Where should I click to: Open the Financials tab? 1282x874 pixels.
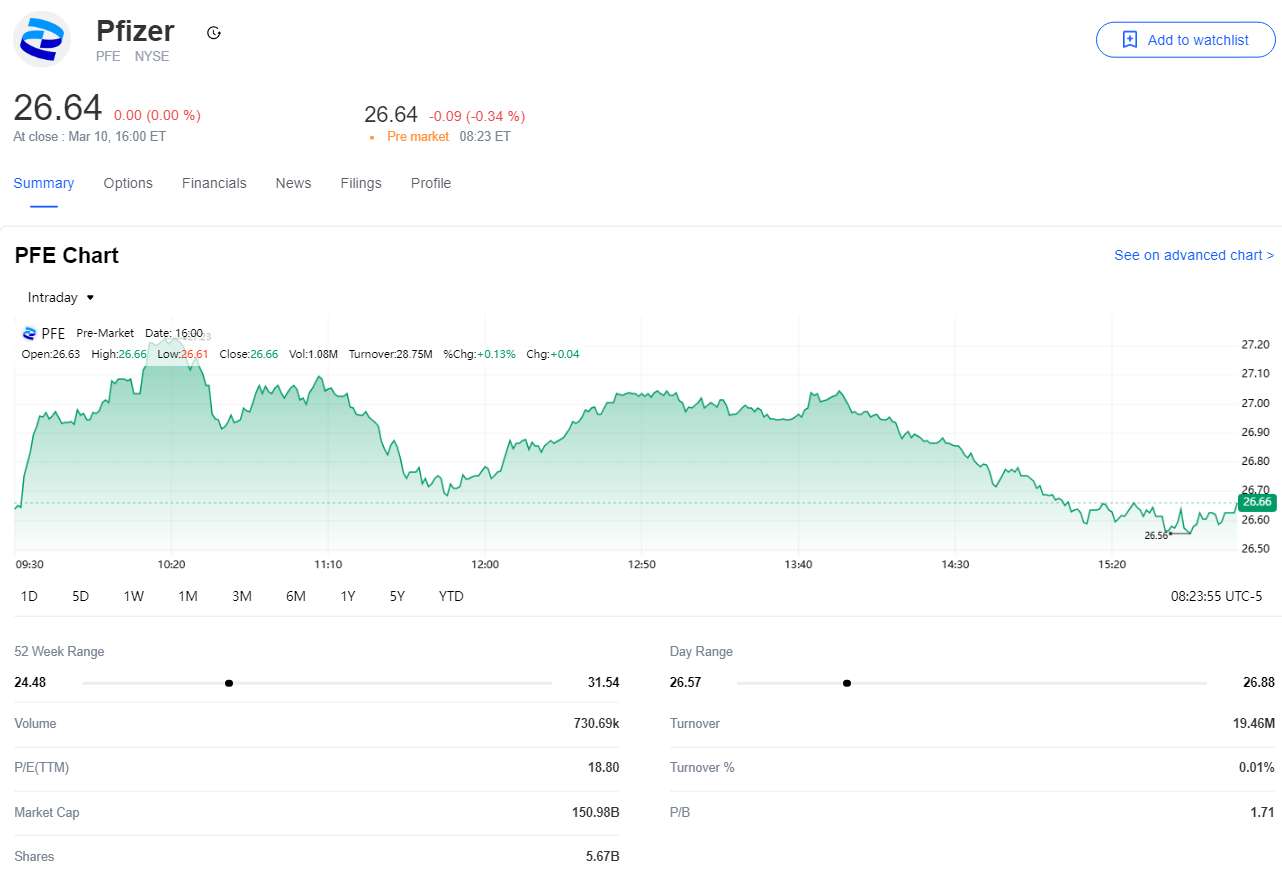point(214,183)
